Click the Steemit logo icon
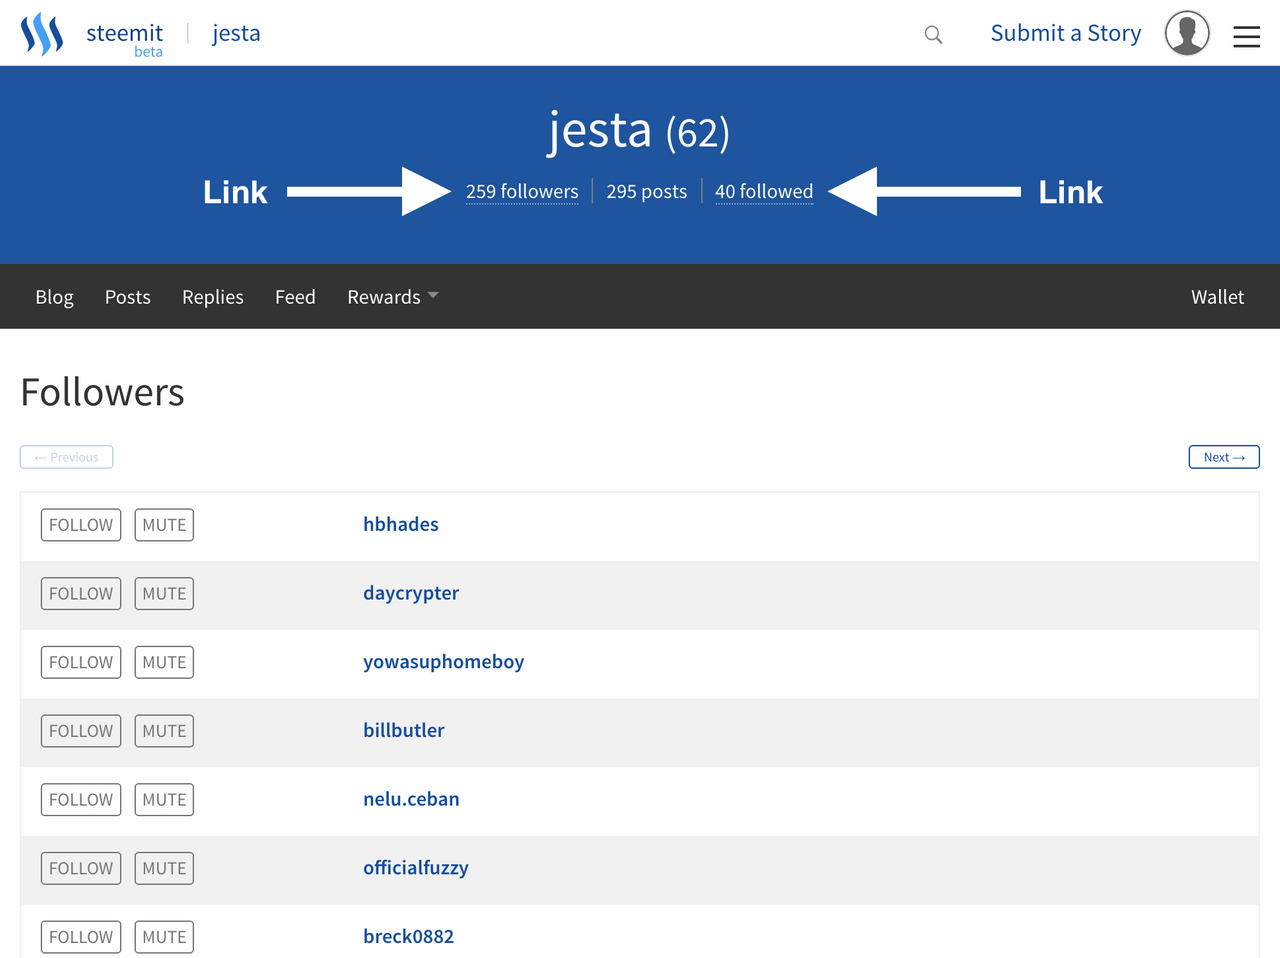This screenshot has height=958, width=1280. tap(42, 34)
